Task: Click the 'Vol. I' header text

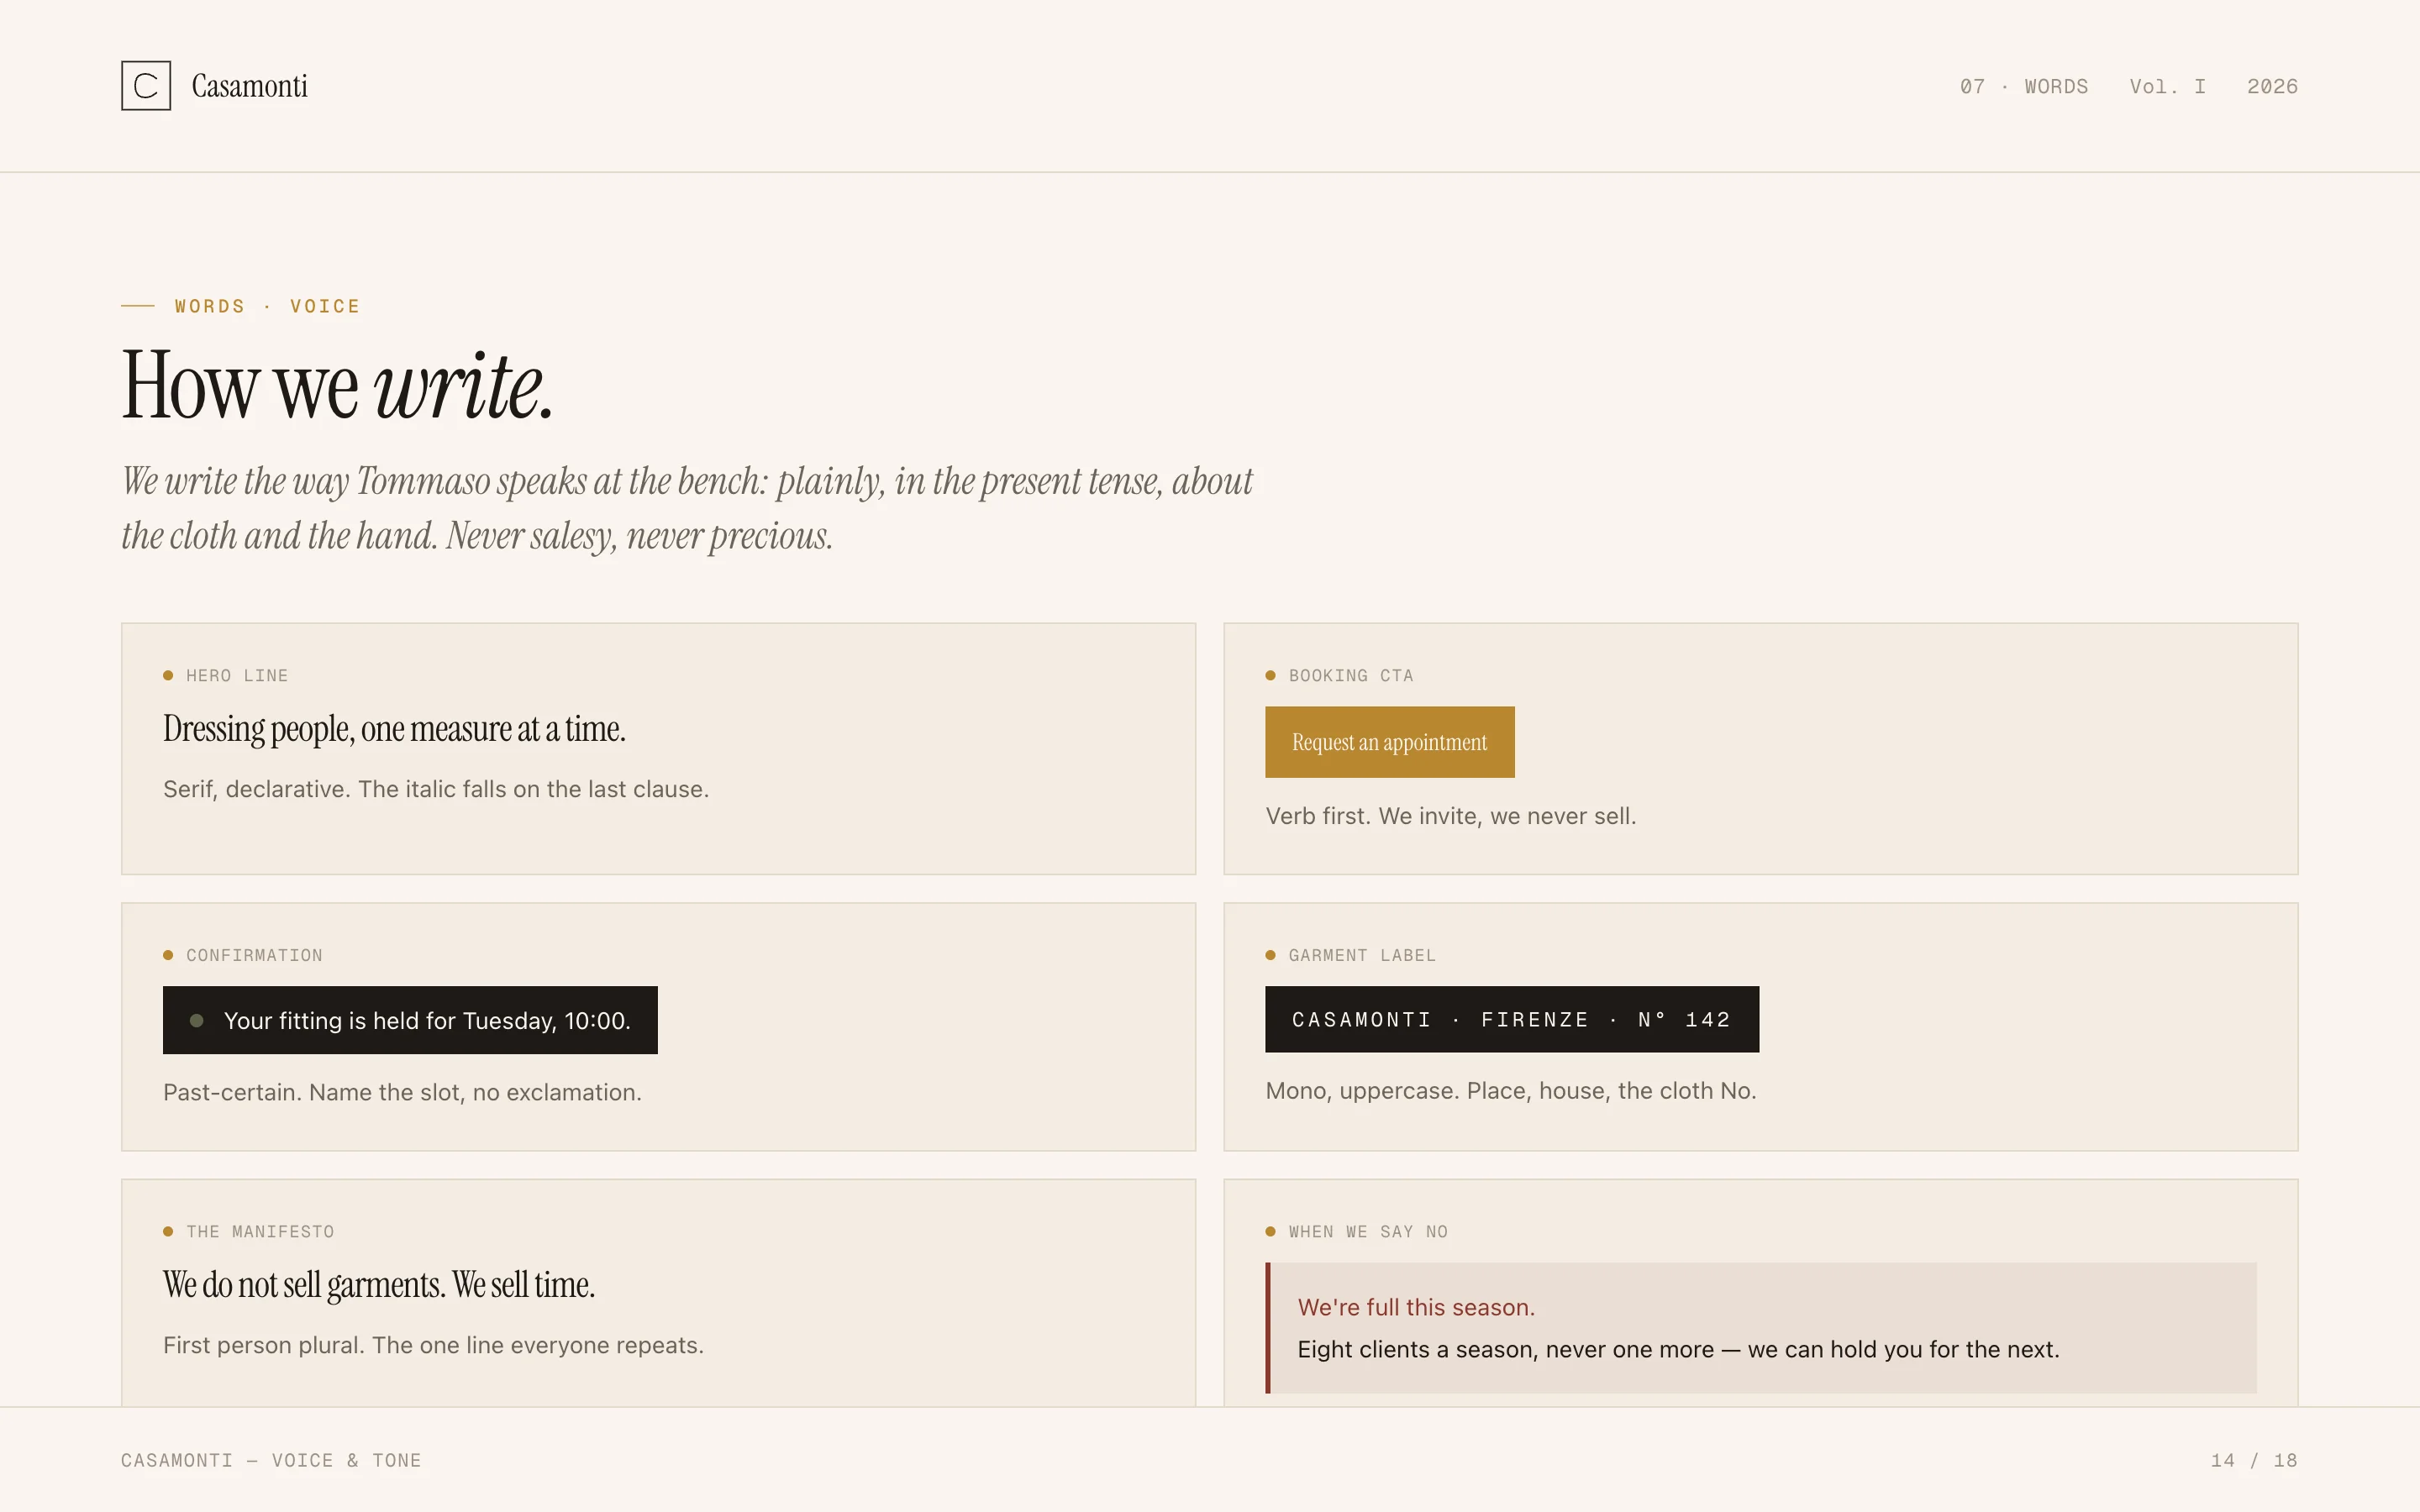Action: point(2167,87)
